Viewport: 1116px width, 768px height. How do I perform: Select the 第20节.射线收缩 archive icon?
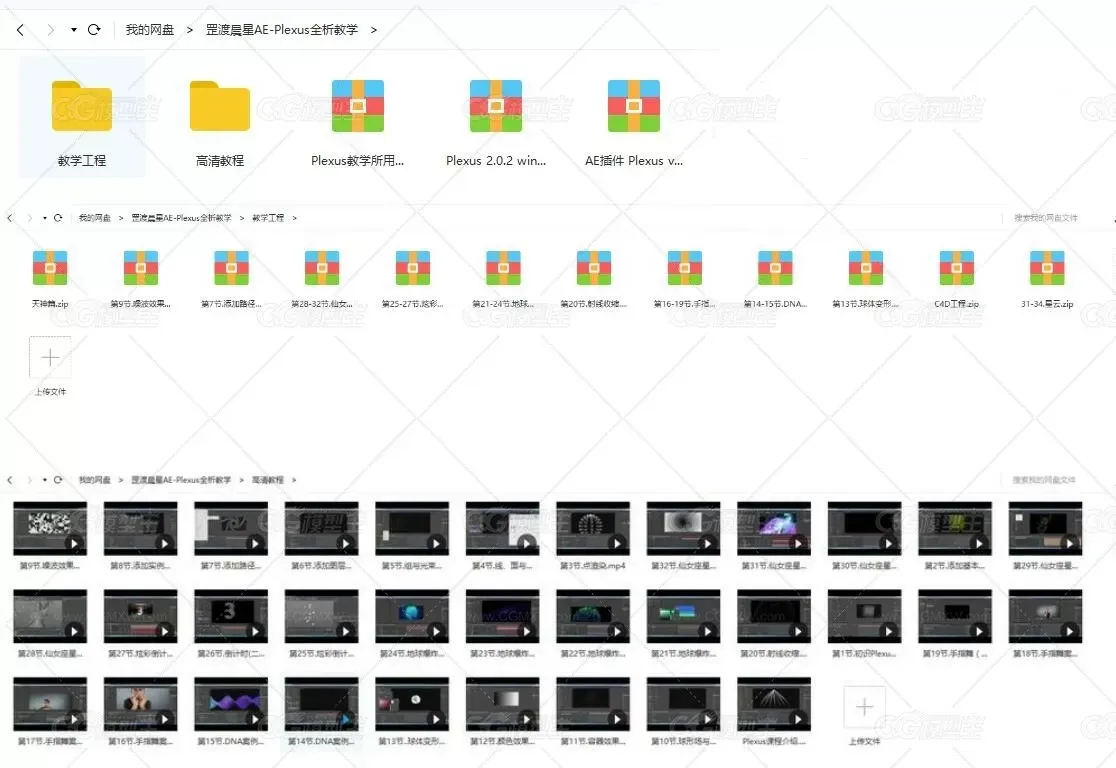[594, 268]
